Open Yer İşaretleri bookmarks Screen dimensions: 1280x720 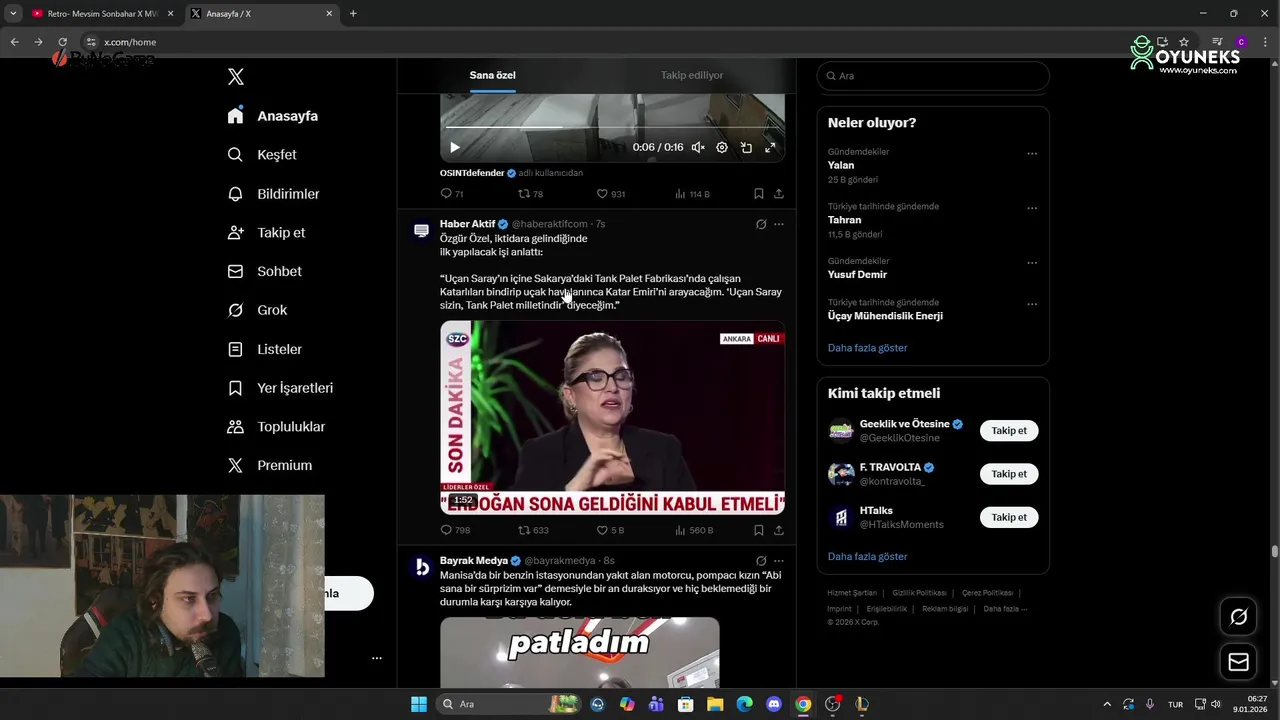click(x=281, y=388)
